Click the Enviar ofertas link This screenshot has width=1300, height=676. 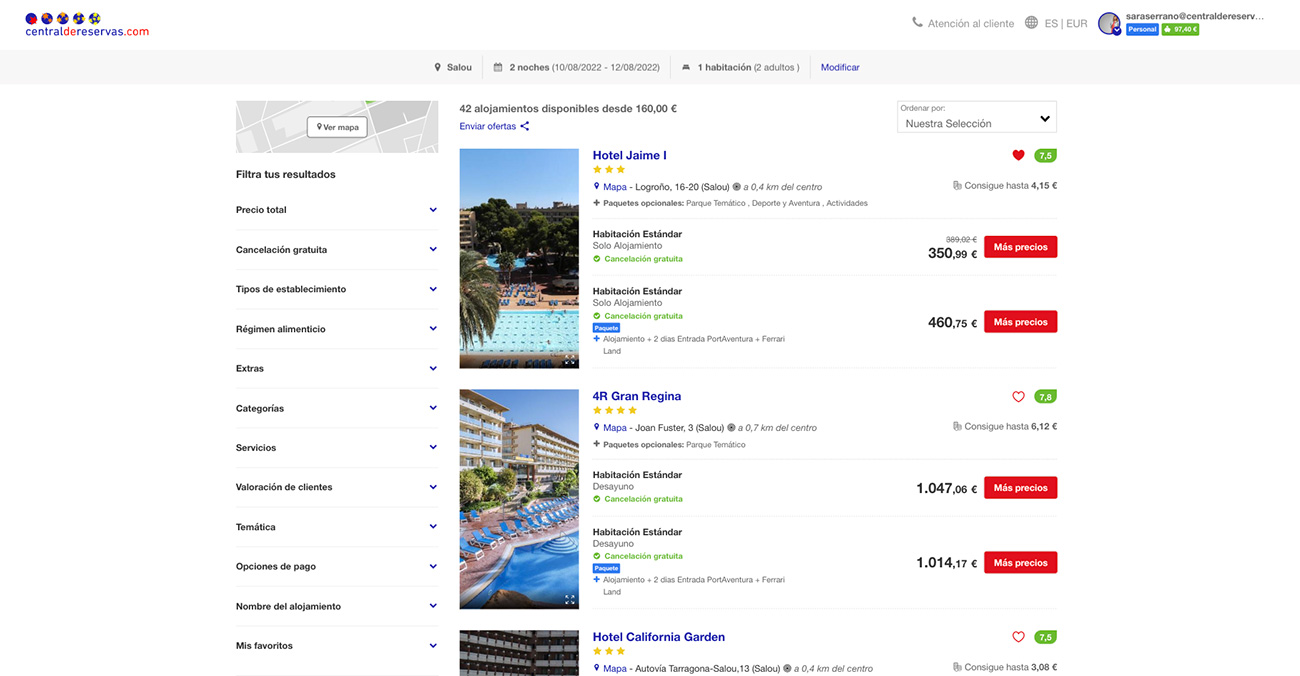(x=488, y=126)
